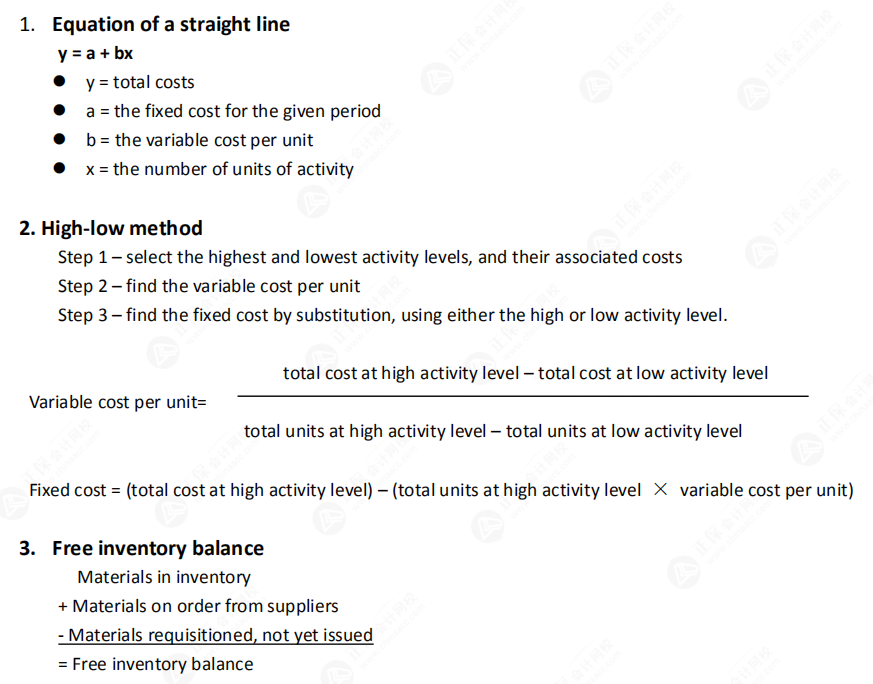This screenshot has height=684, width=873.
Task: Select the text "y = total costs"
Action: 140,82
